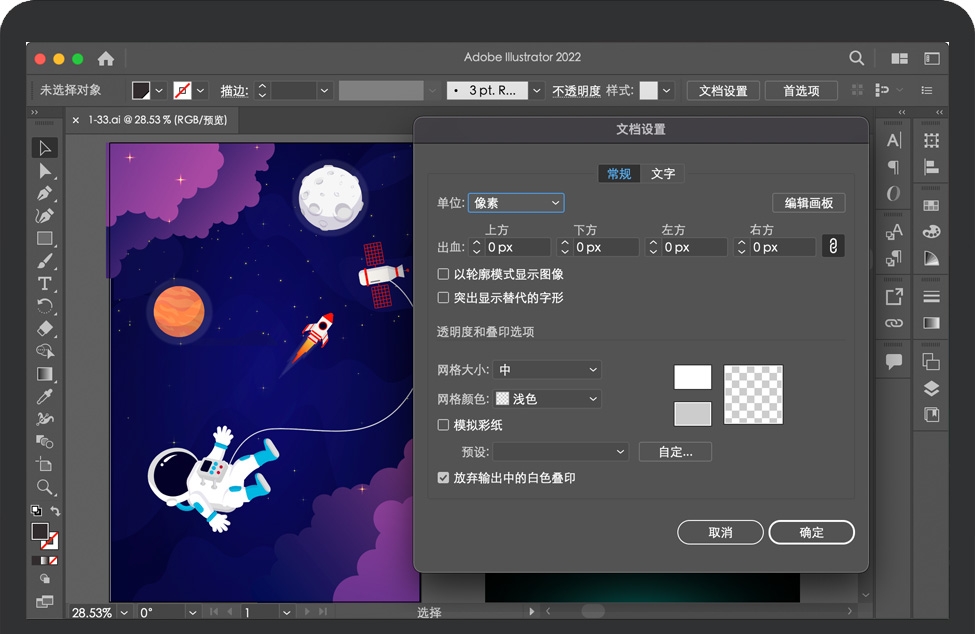This screenshot has height=634, width=975.
Task: Select the Rectangle shape tool
Action: [45, 239]
